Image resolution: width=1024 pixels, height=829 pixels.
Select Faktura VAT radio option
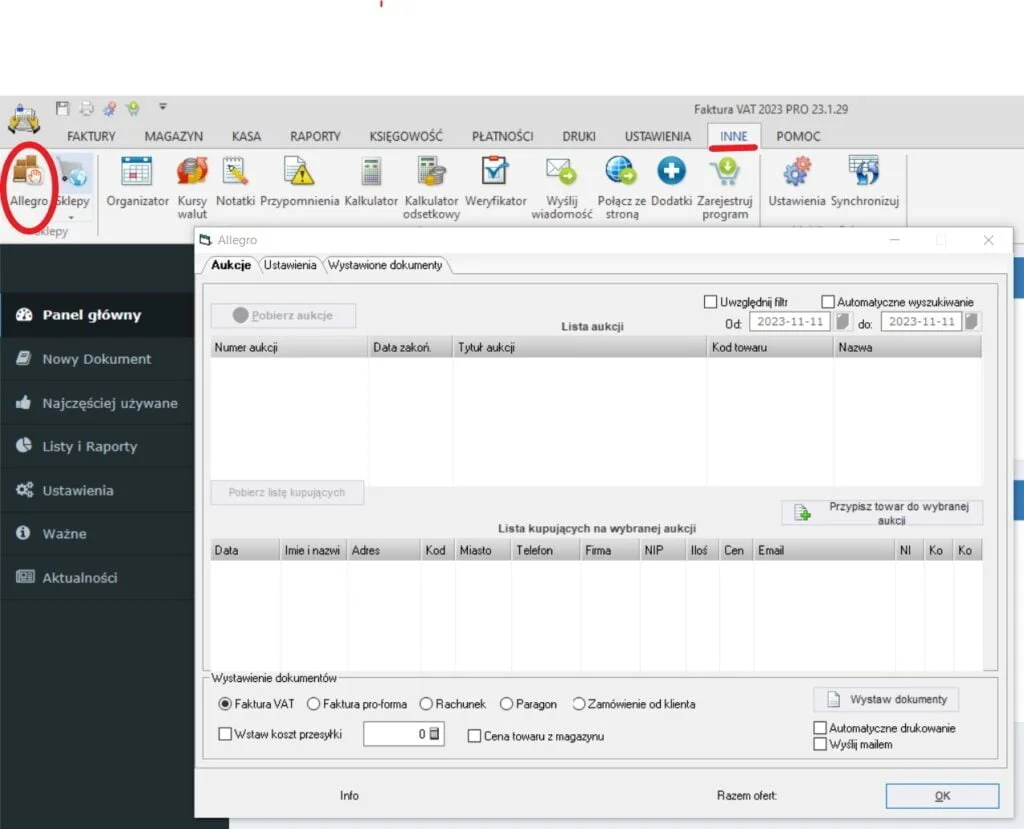[x=225, y=704]
